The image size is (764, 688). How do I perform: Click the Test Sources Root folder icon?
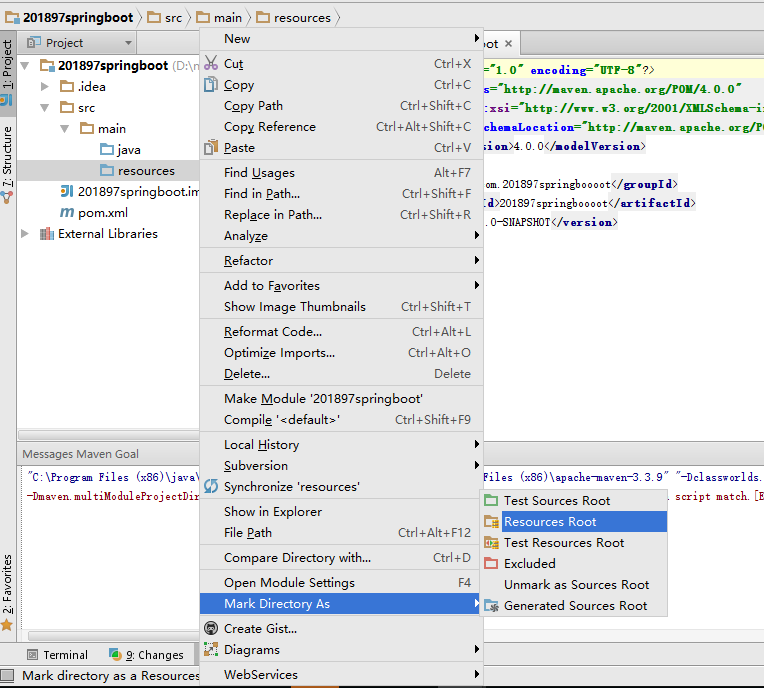[491, 501]
